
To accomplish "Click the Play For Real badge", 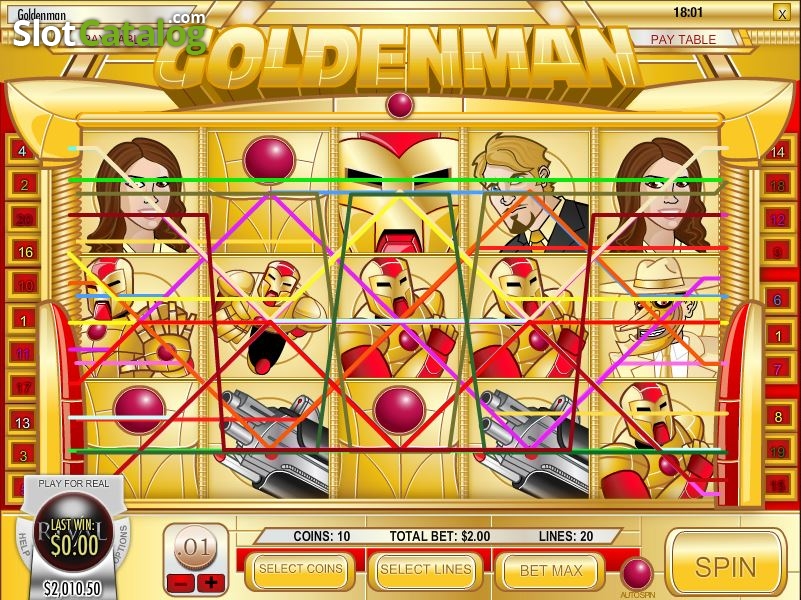I will [74, 483].
